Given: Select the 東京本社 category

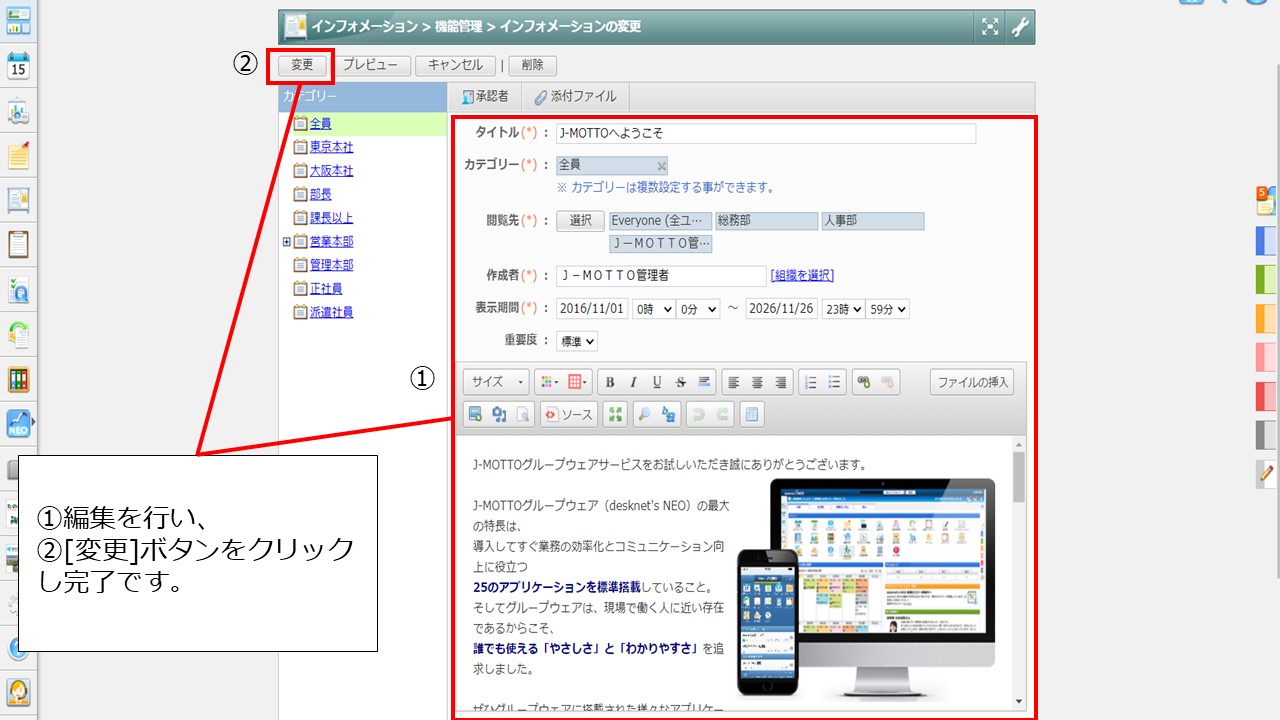Looking at the screenshot, I should [331, 147].
